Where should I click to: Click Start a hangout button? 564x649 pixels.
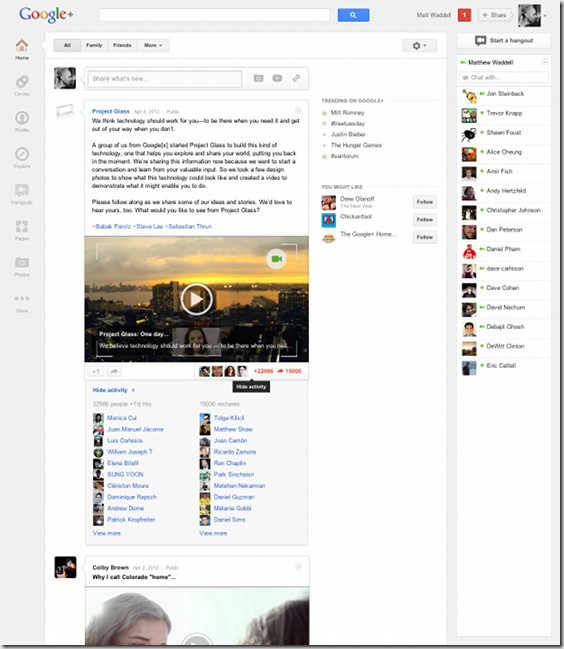[x=504, y=41]
